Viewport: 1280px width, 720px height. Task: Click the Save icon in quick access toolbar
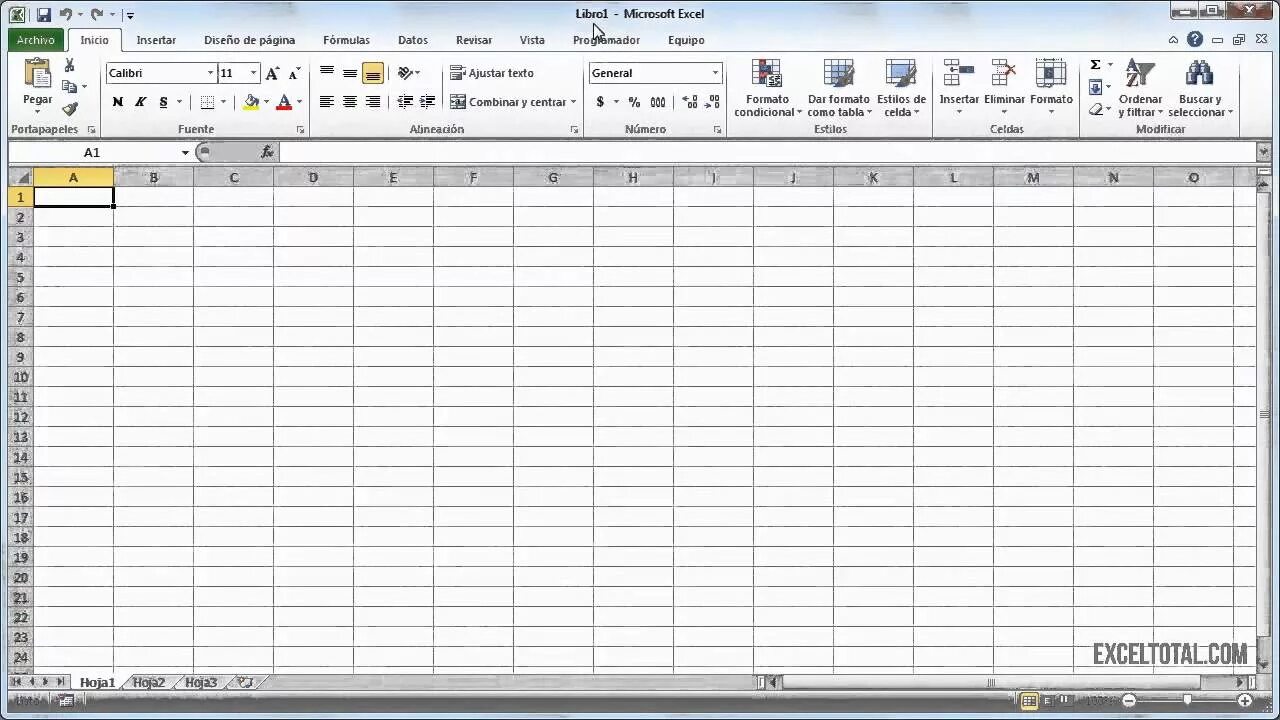click(44, 14)
